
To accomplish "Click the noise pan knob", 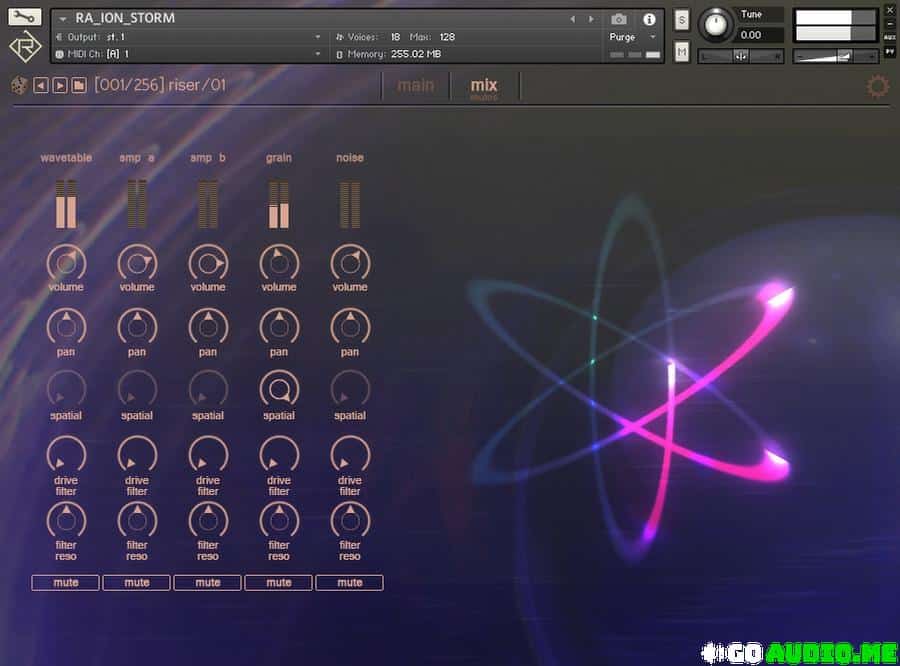I will [350, 327].
